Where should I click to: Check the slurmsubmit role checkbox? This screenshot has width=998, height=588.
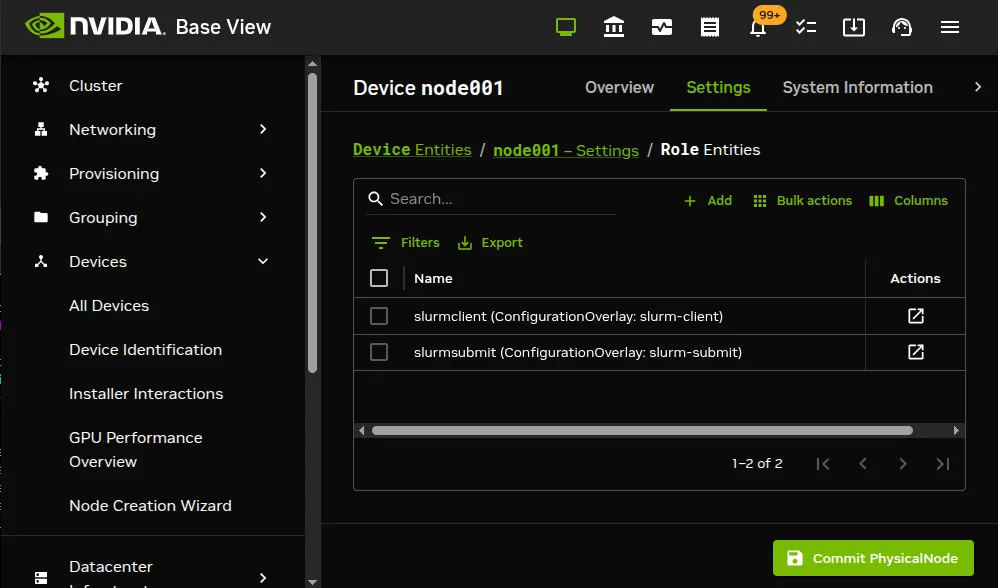[x=379, y=352]
